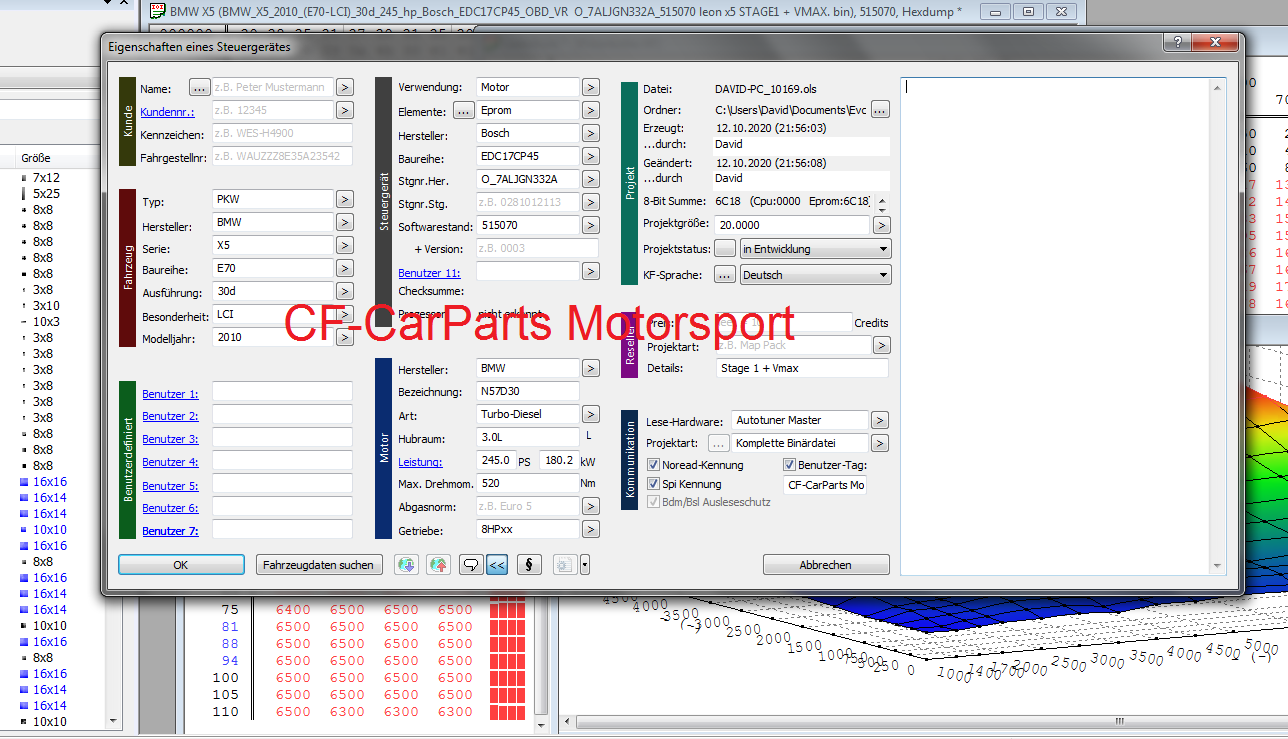Open the KF-Sprache dropdown showing Deutsch
Image resolution: width=1288 pixels, height=739 pixels.
[x=816, y=275]
